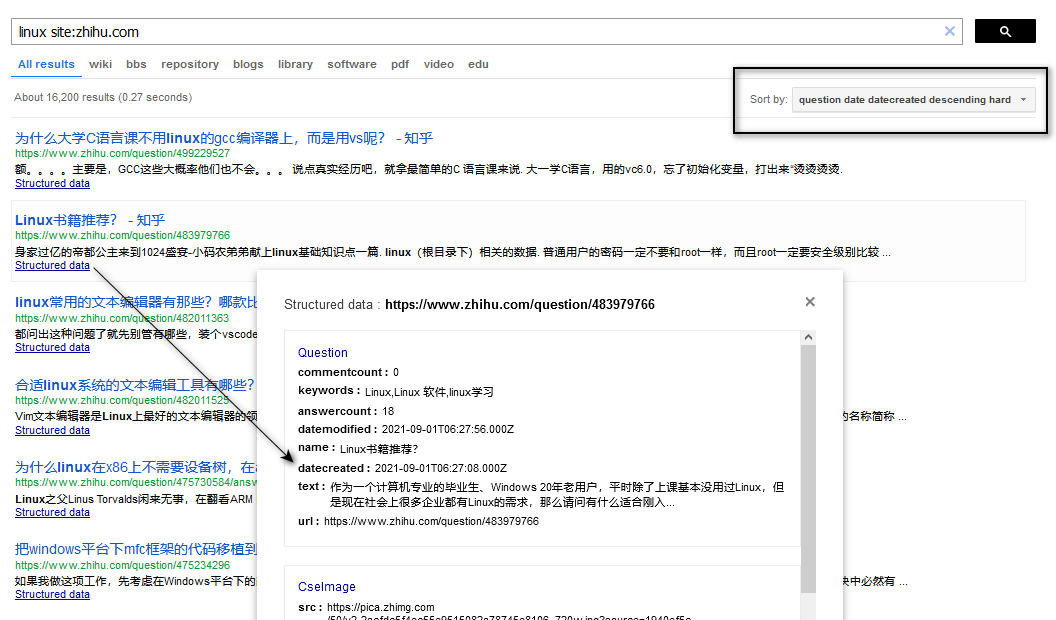Close the Structured data popup
Screen dimensions: 1056x620
pyautogui.click(x=810, y=302)
